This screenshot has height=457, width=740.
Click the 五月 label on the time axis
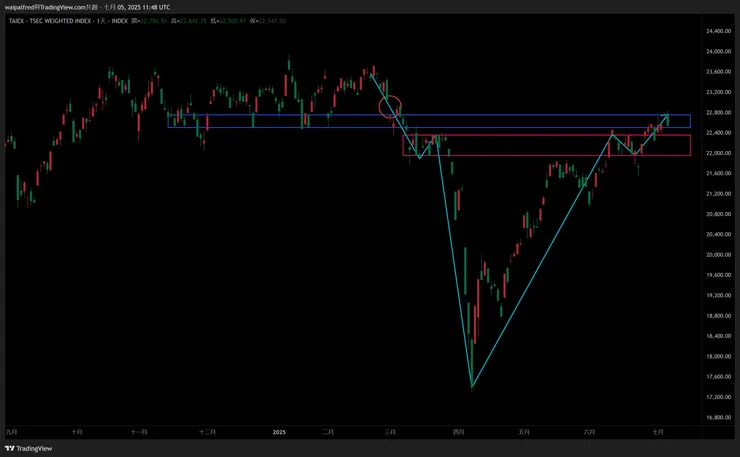pos(524,432)
